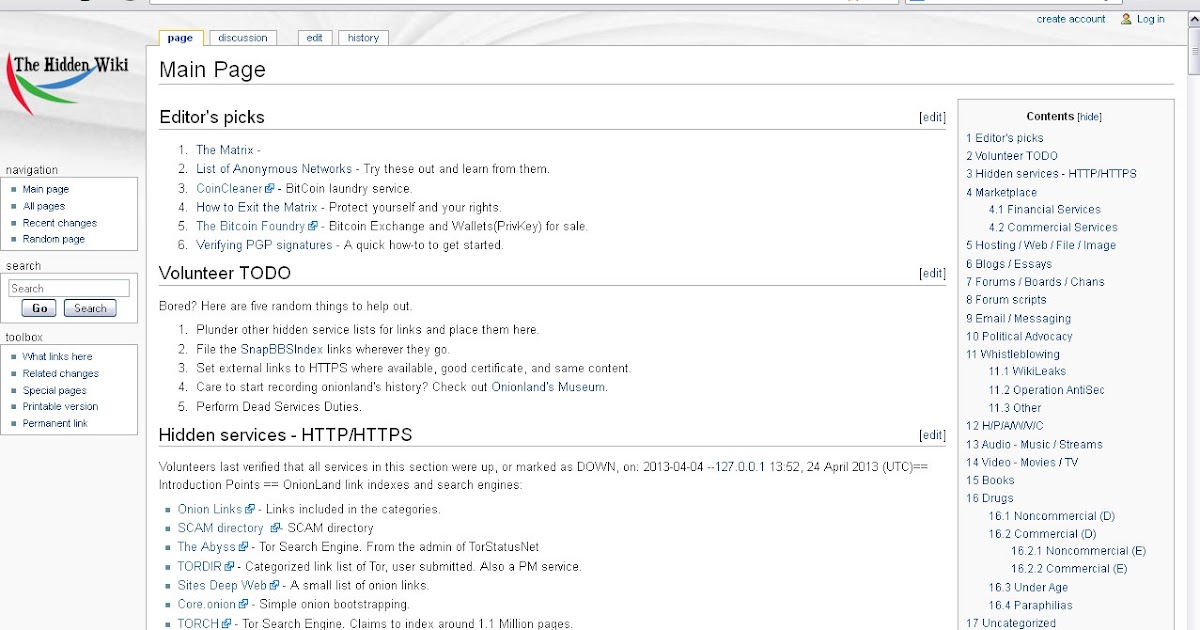This screenshot has height=630, width=1200.
Task: Jump to 9 Email / Messaging
Action: click(1018, 318)
